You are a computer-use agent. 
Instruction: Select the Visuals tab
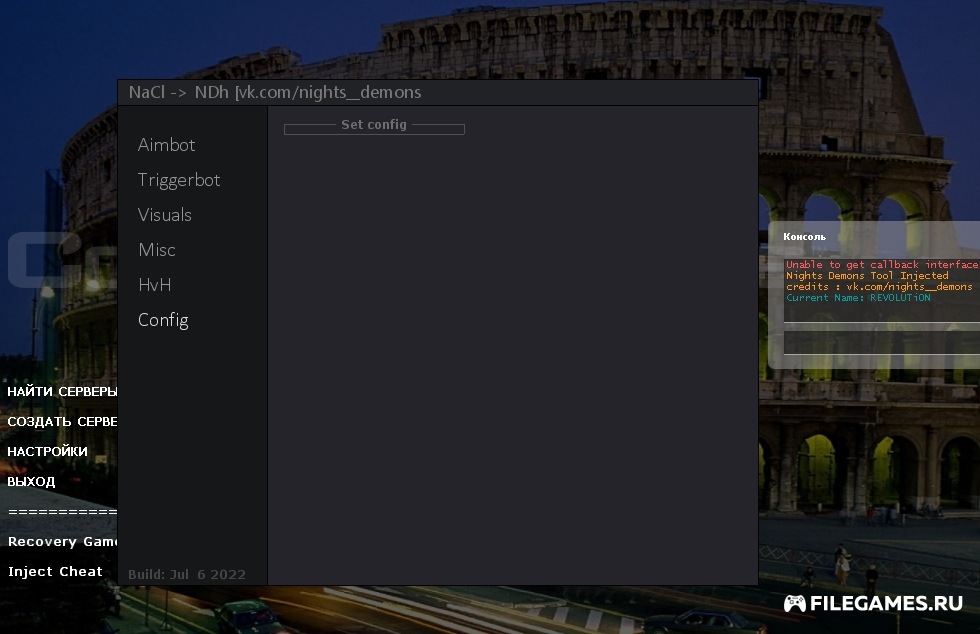[164, 214]
